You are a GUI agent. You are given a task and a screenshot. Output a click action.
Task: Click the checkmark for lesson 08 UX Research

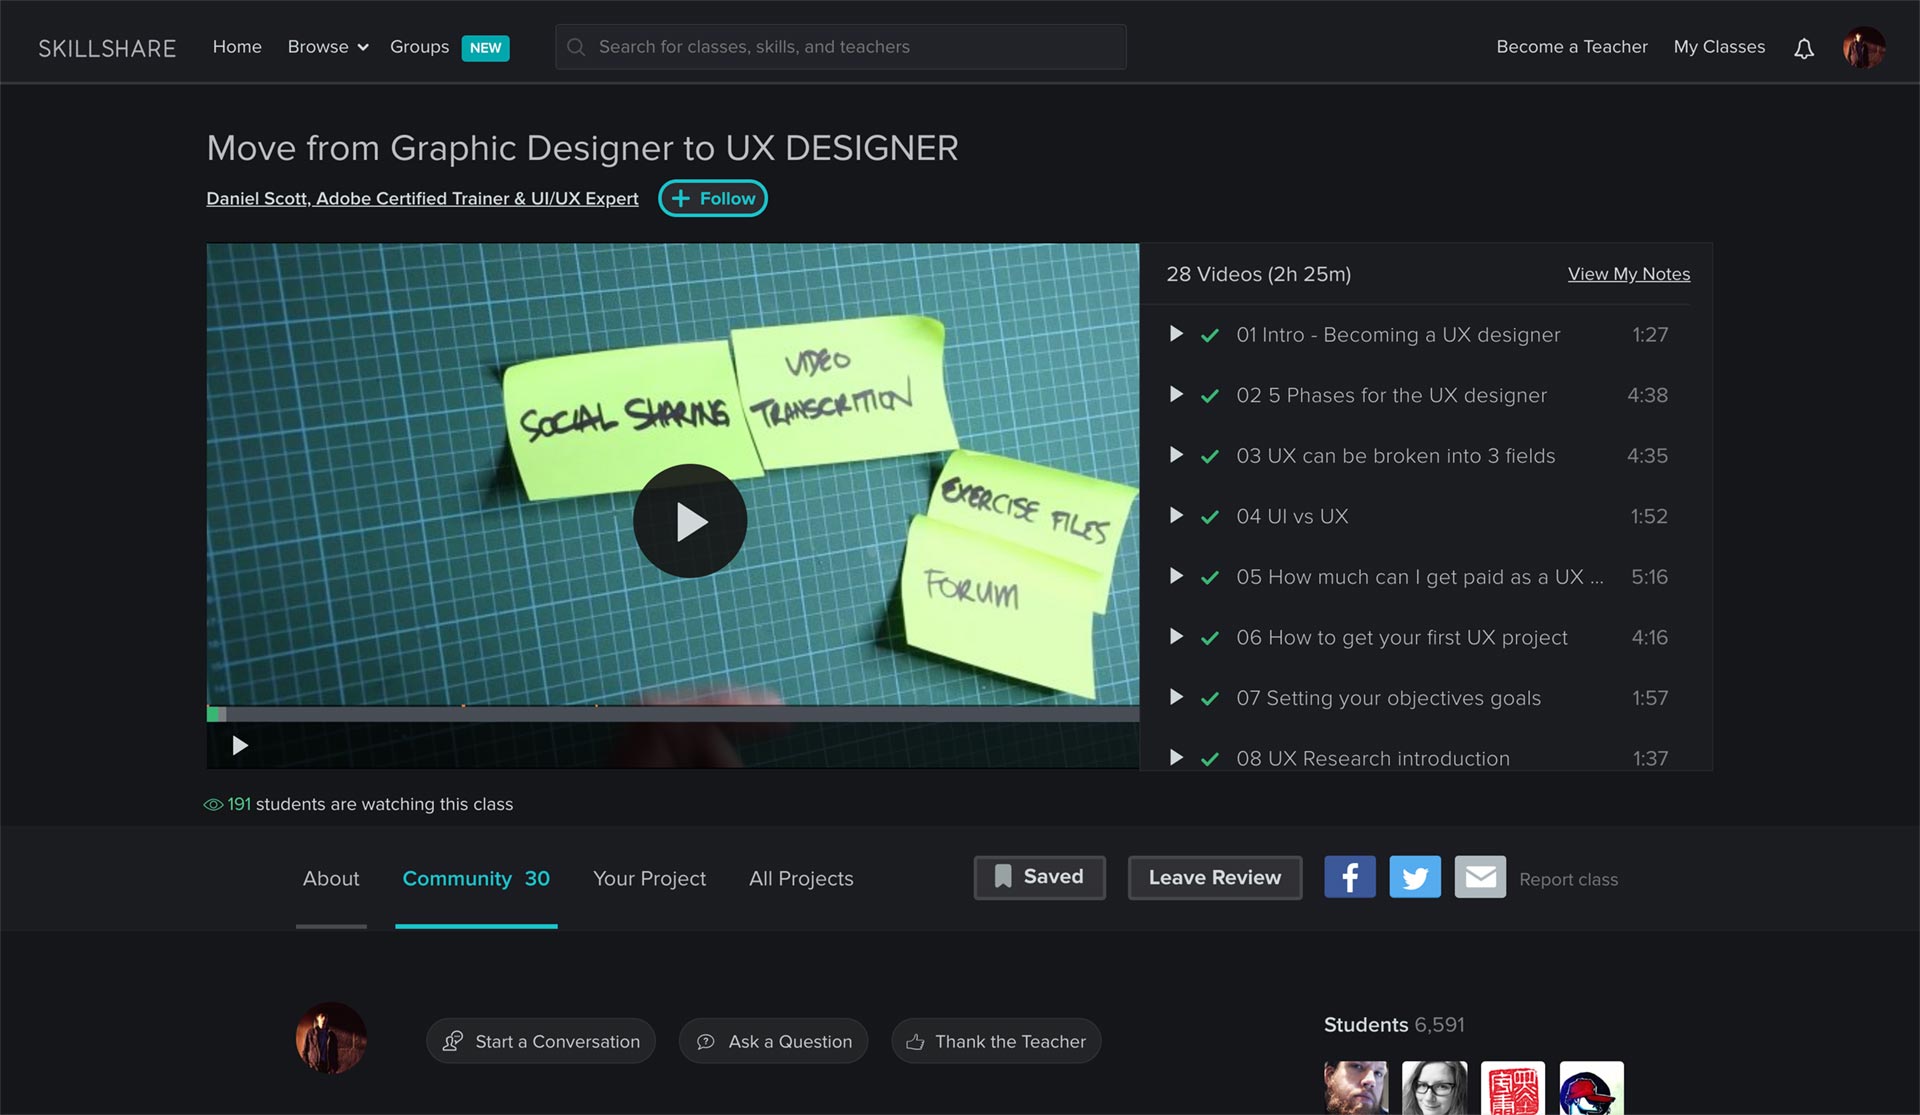1210,759
